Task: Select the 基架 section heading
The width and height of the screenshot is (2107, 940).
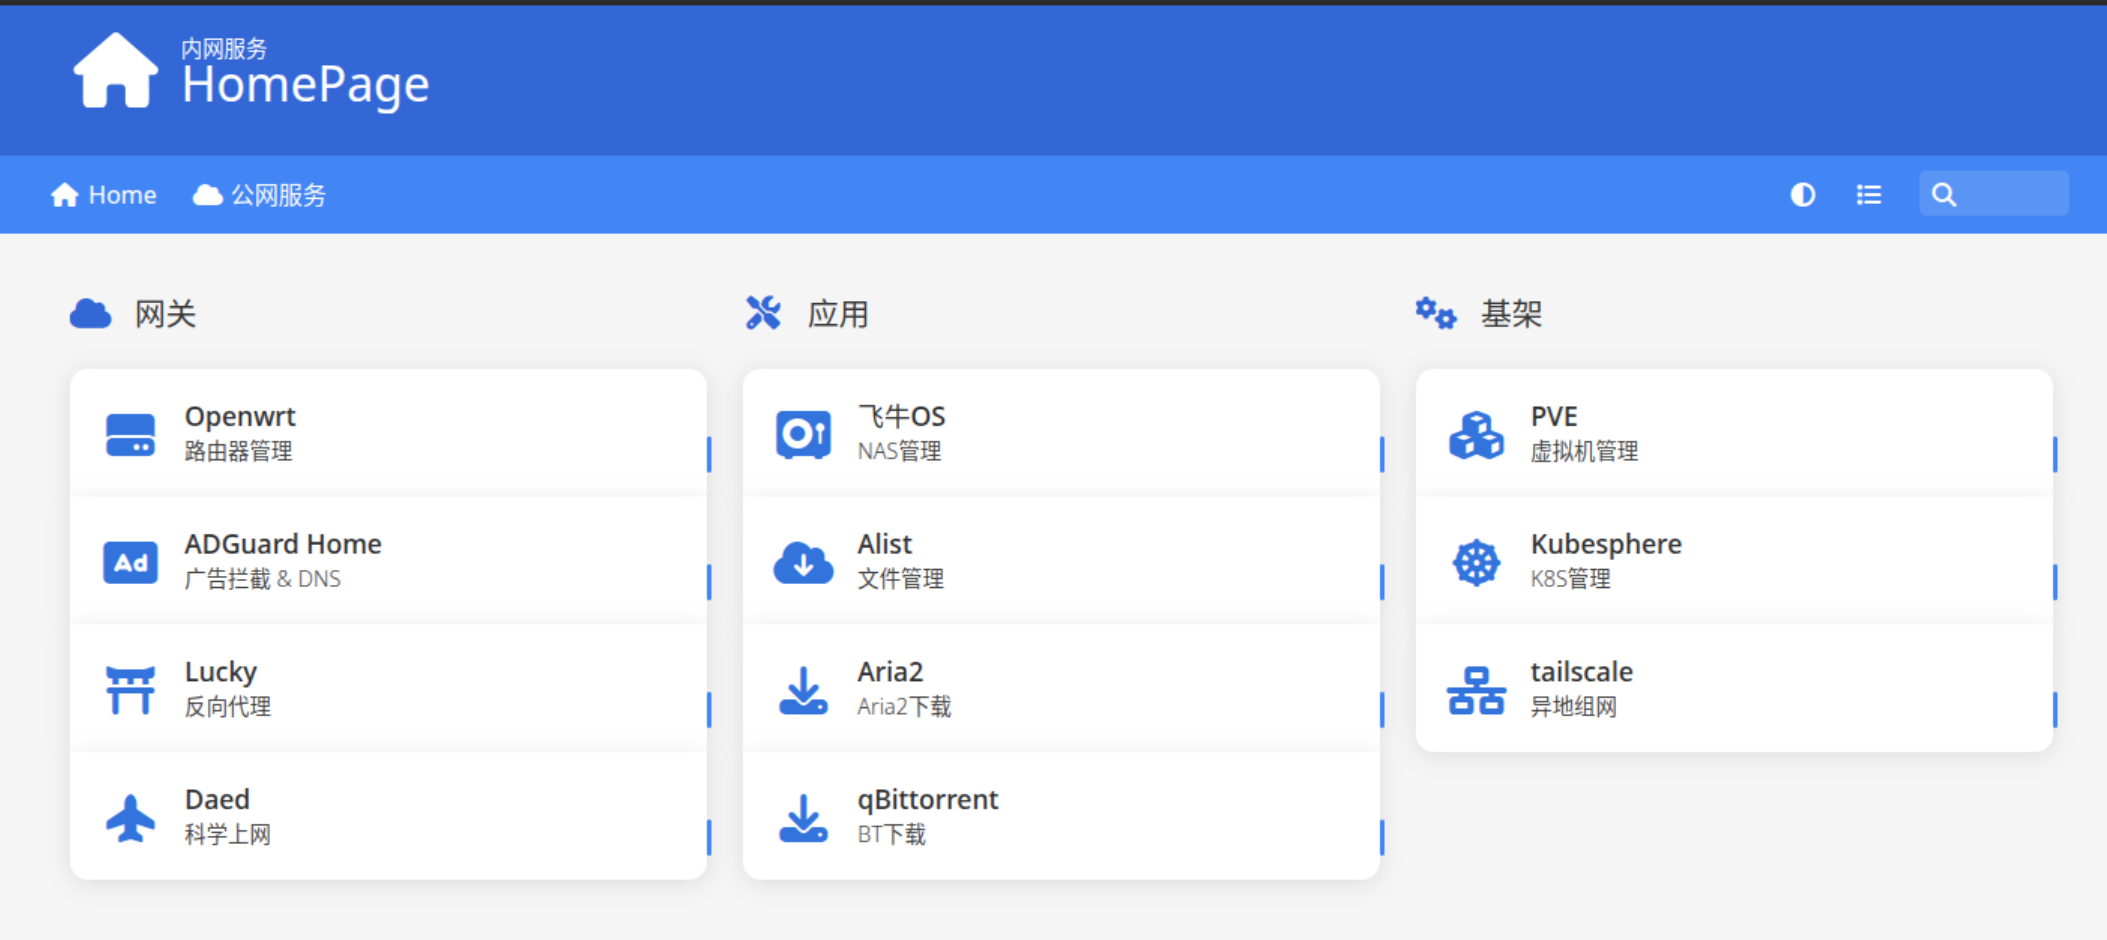Action: [x=1511, y=314]
